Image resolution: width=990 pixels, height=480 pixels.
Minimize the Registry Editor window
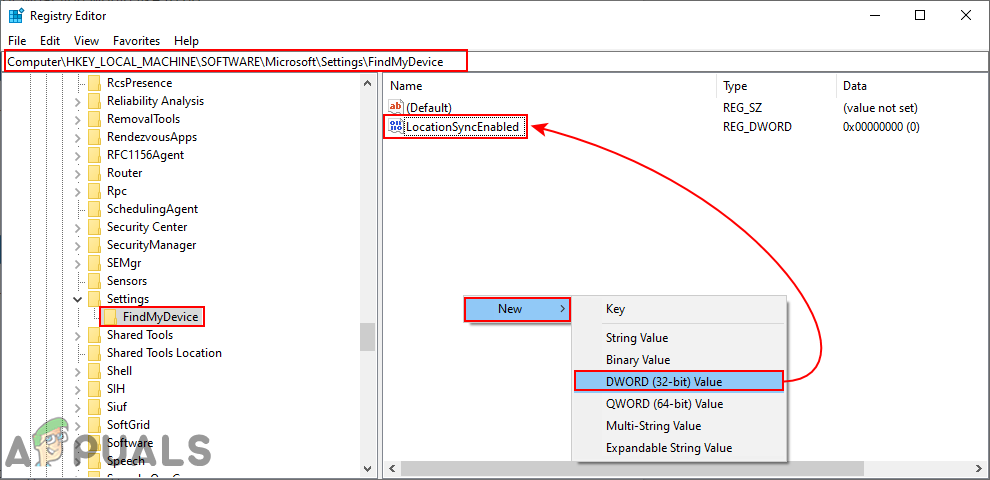point(874,16)
